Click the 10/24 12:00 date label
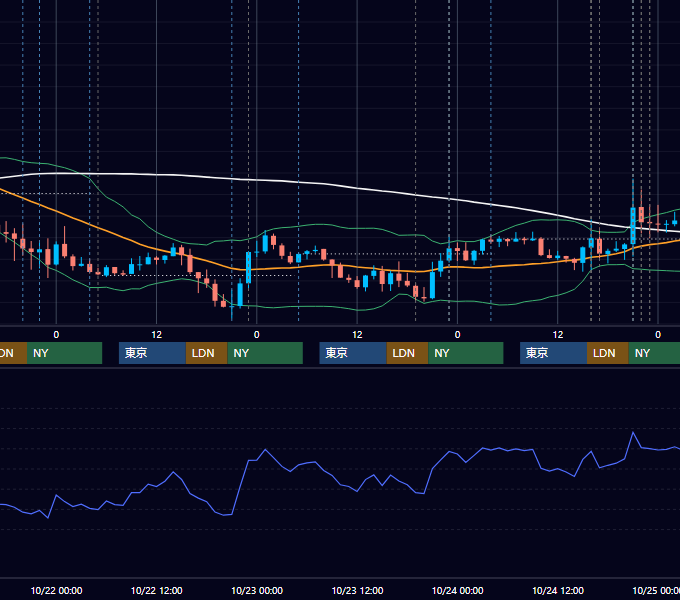The image size is (680, 600). pos(558,590)
